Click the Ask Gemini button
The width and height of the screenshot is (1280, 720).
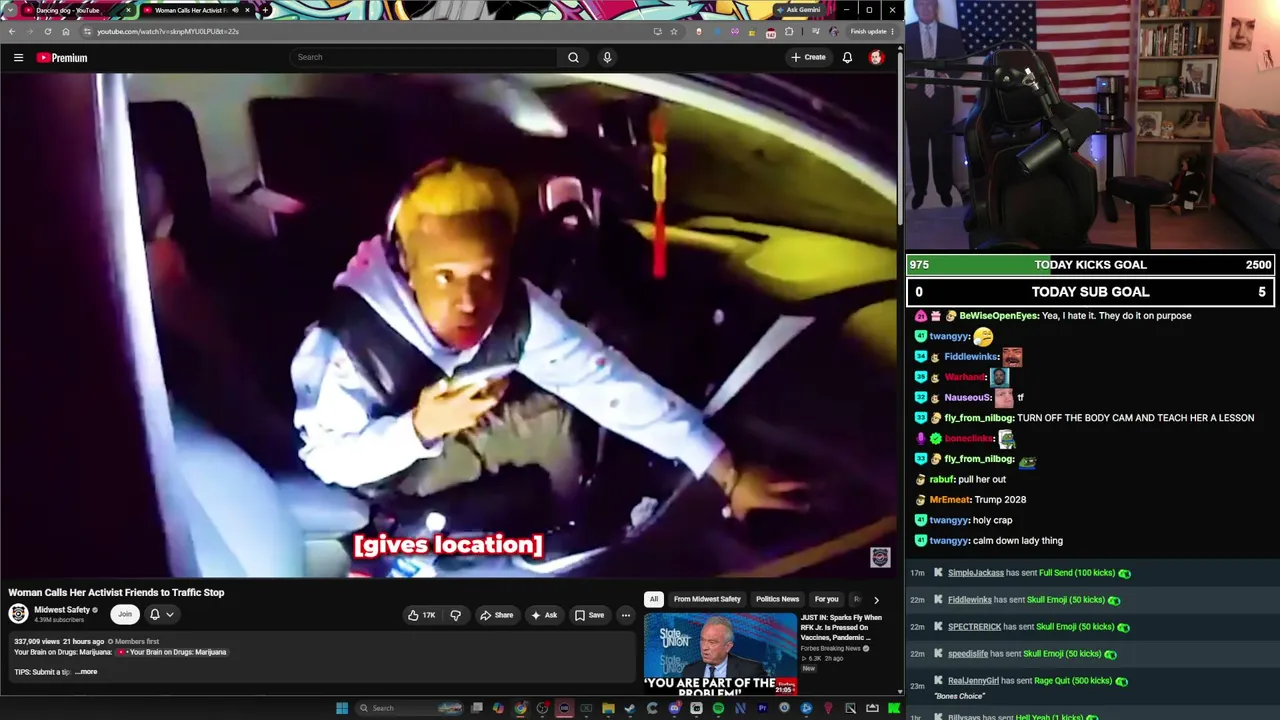(x=798, y=10)
